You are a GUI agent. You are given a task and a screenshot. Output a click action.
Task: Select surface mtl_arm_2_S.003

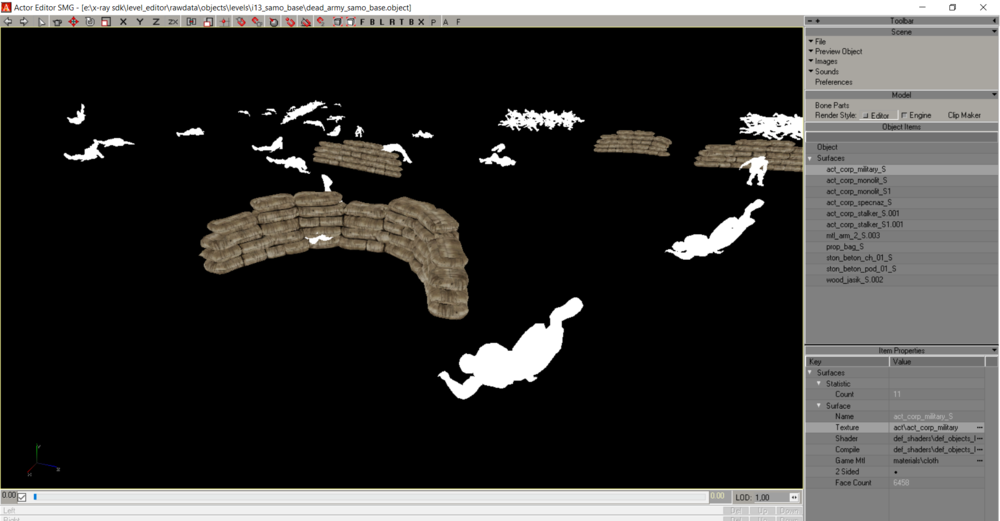[x=853, y=236]
